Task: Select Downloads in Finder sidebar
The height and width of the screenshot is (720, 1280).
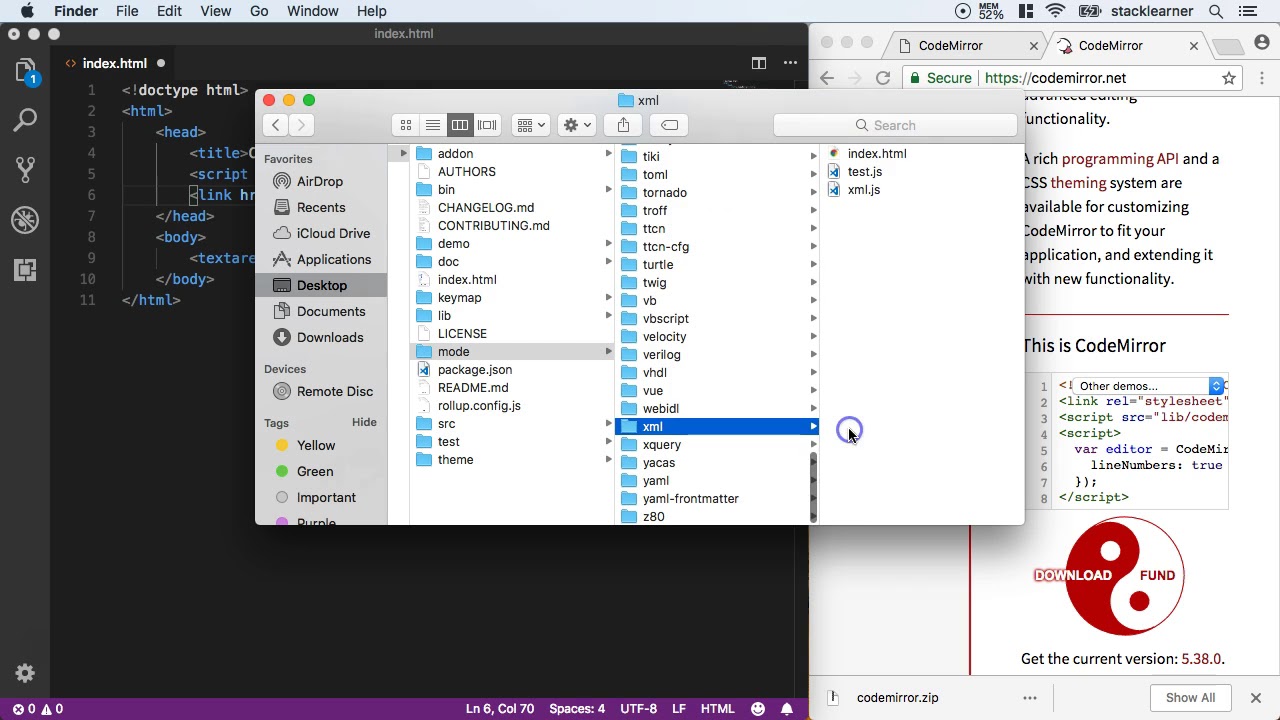Action: point(330,337)
